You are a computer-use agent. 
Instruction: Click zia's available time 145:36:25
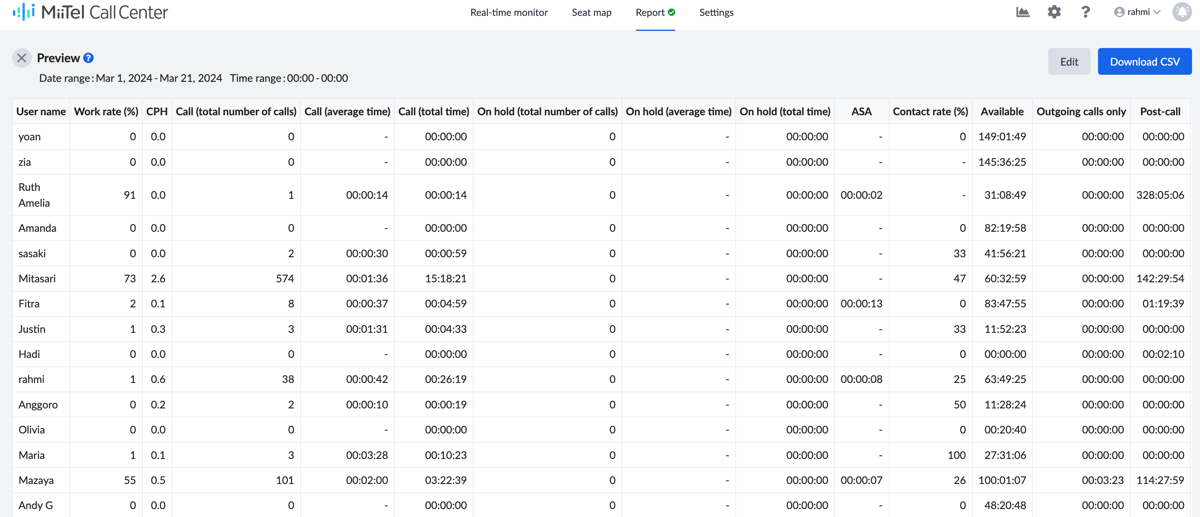(x=1002, y=161)
